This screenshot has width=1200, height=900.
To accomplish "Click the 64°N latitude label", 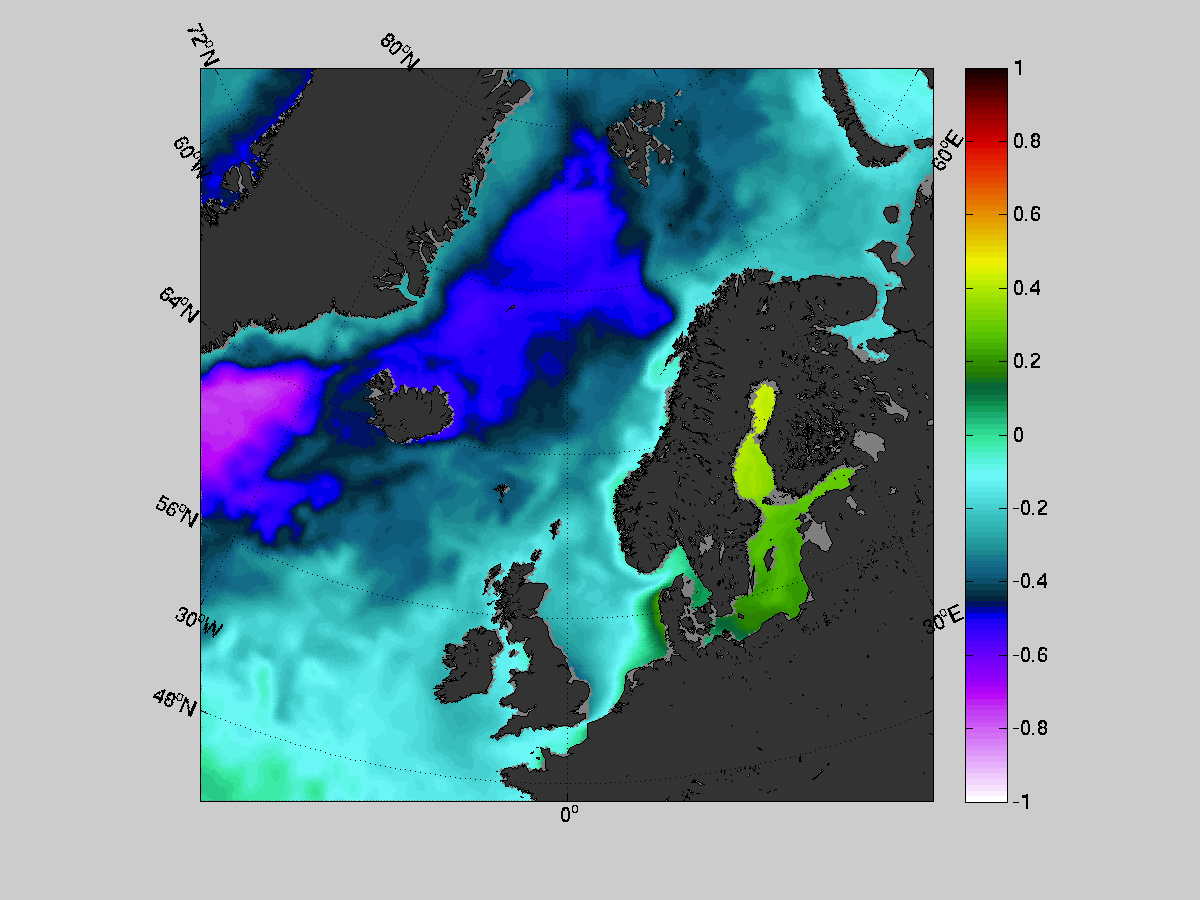I will [179, 304].
